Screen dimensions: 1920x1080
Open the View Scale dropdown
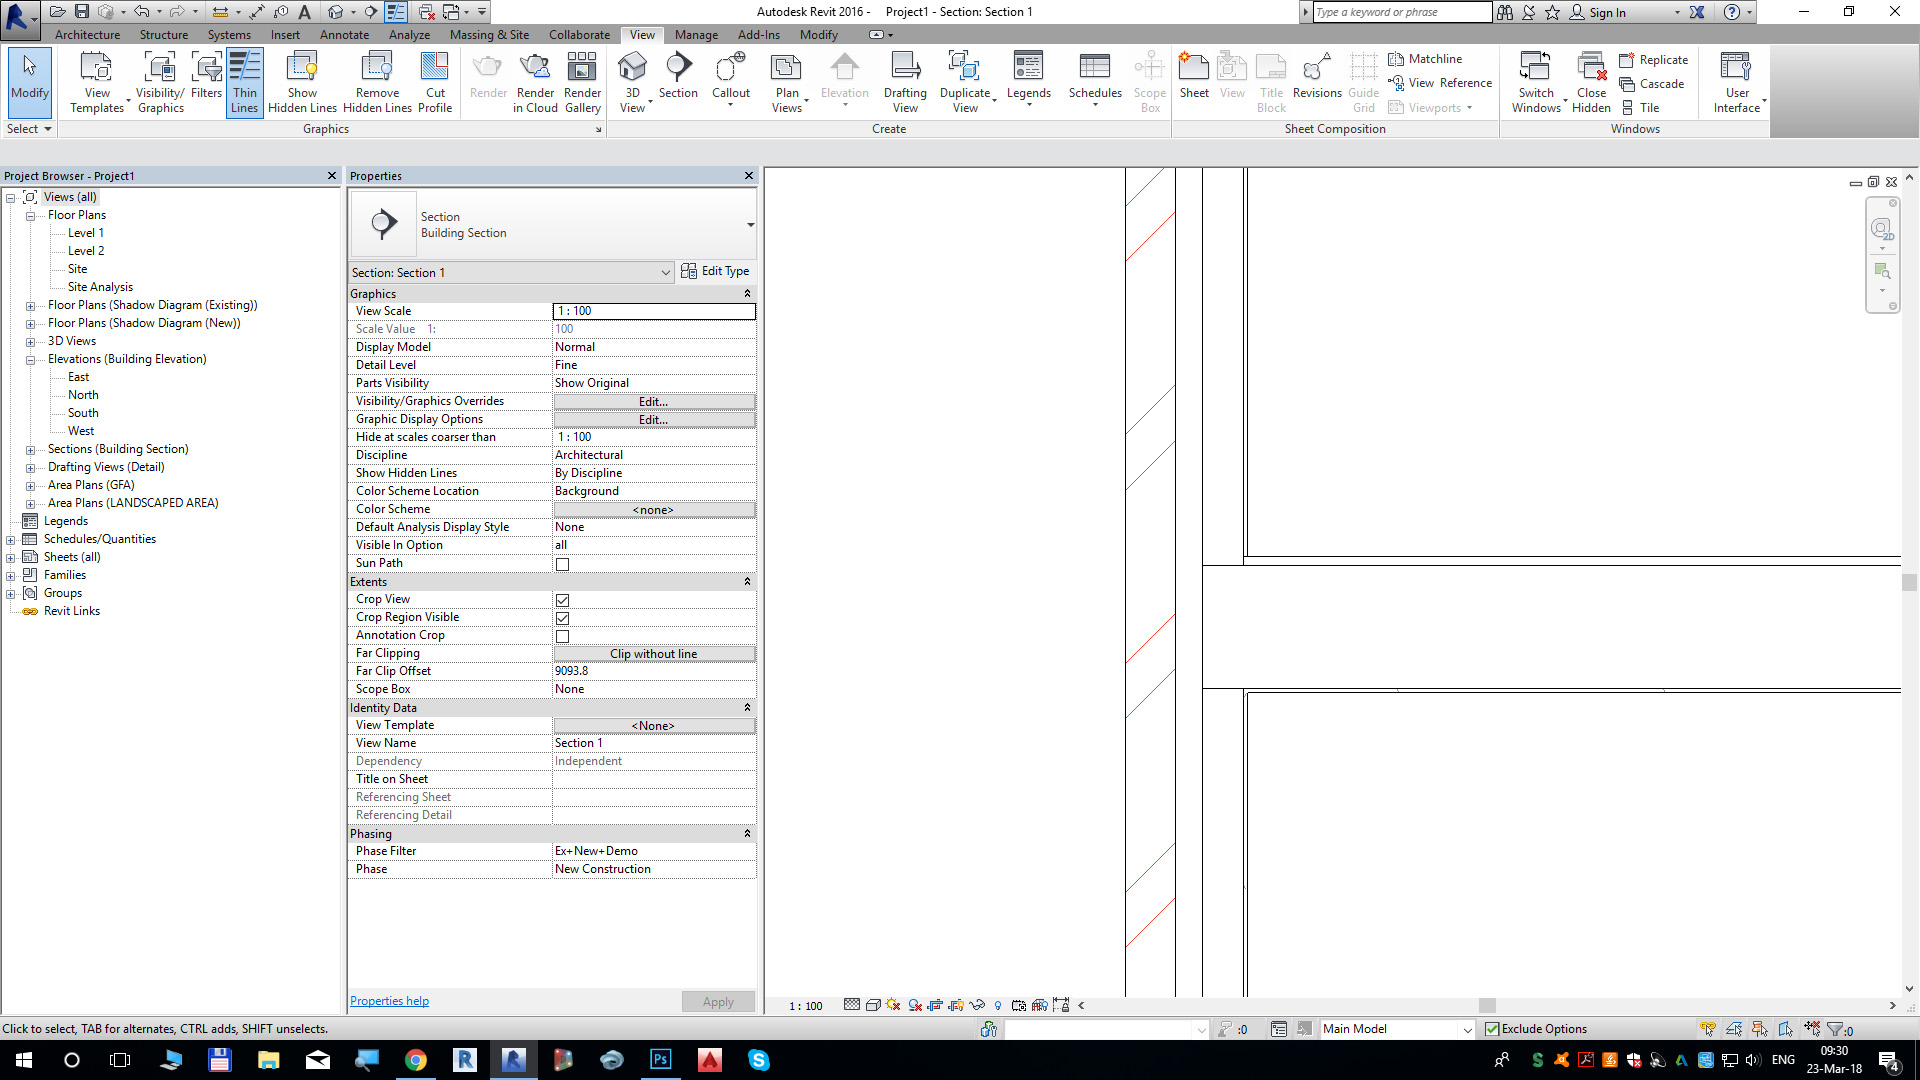(x=748, y=311)
